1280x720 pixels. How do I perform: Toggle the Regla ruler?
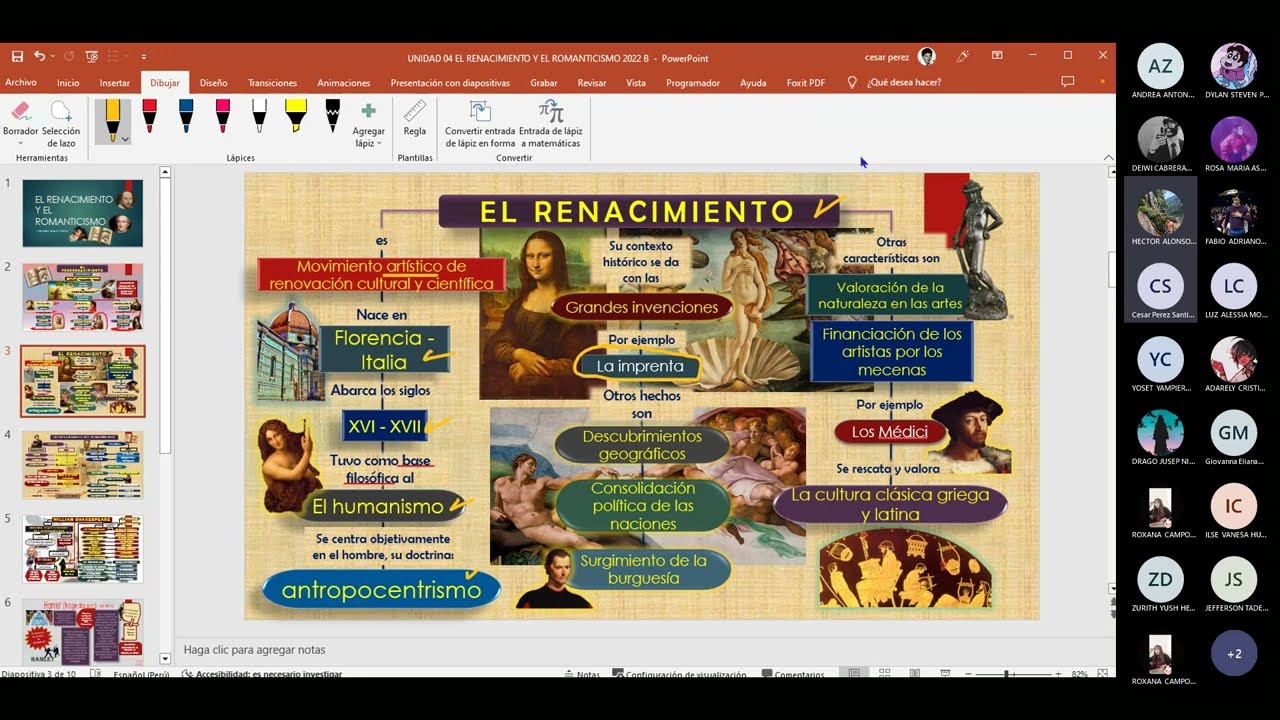[x=415, y=118]
